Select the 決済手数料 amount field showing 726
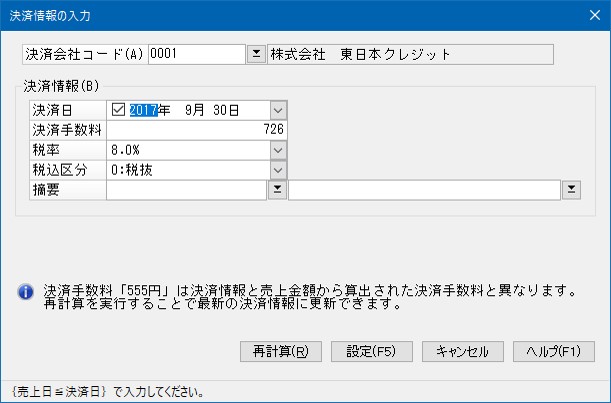Screen dimensions: 611x403 point(198,130)
